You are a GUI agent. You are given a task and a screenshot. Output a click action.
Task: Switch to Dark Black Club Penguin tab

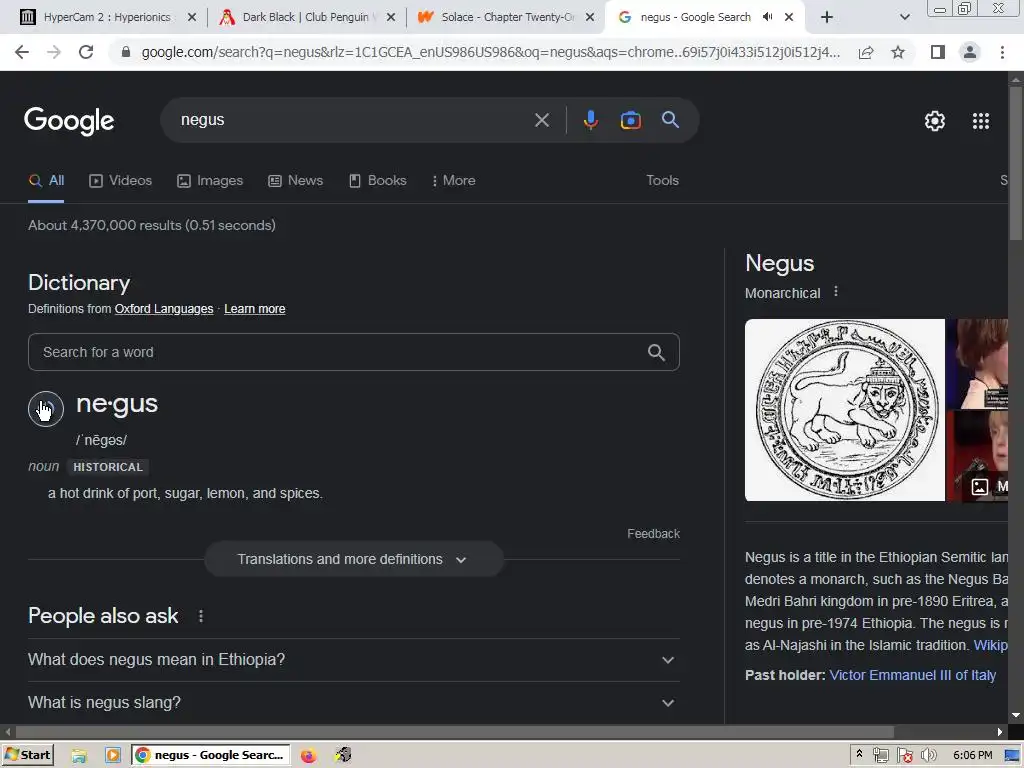[306, 17]
